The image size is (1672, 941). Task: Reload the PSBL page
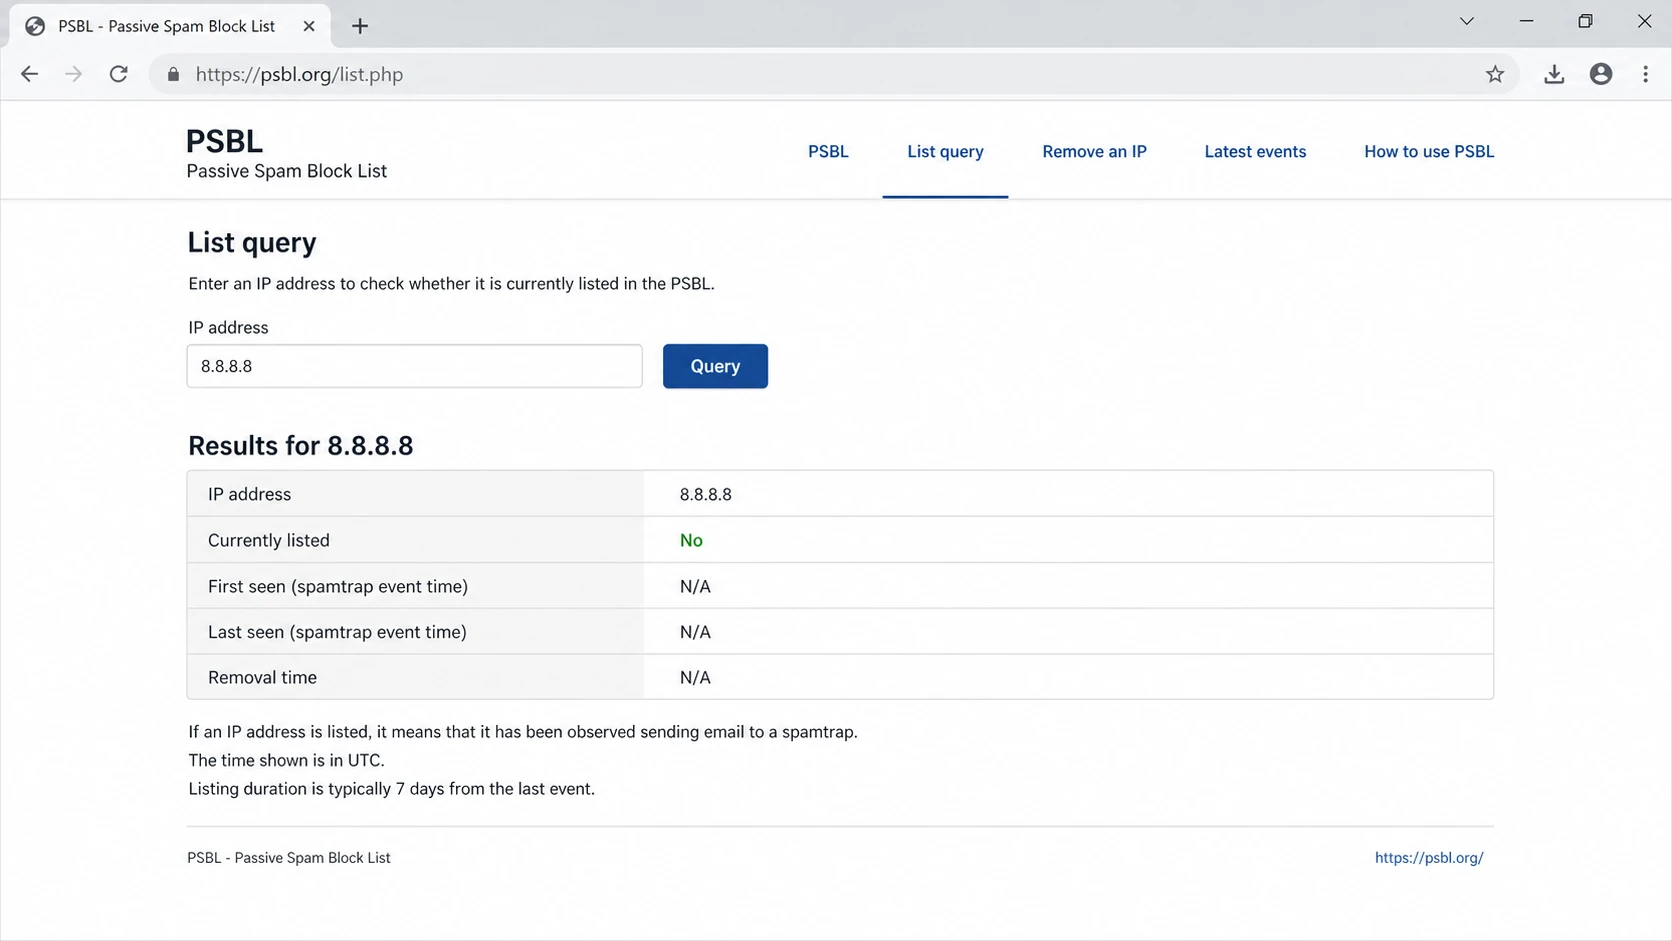click(x=118, y=74)
